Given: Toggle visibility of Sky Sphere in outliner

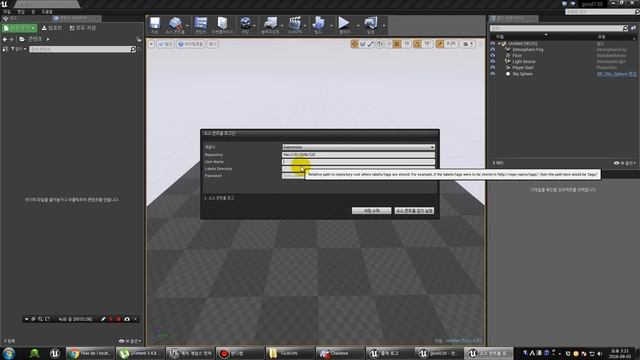Looking at the screenshot, I should pos(493,74).
